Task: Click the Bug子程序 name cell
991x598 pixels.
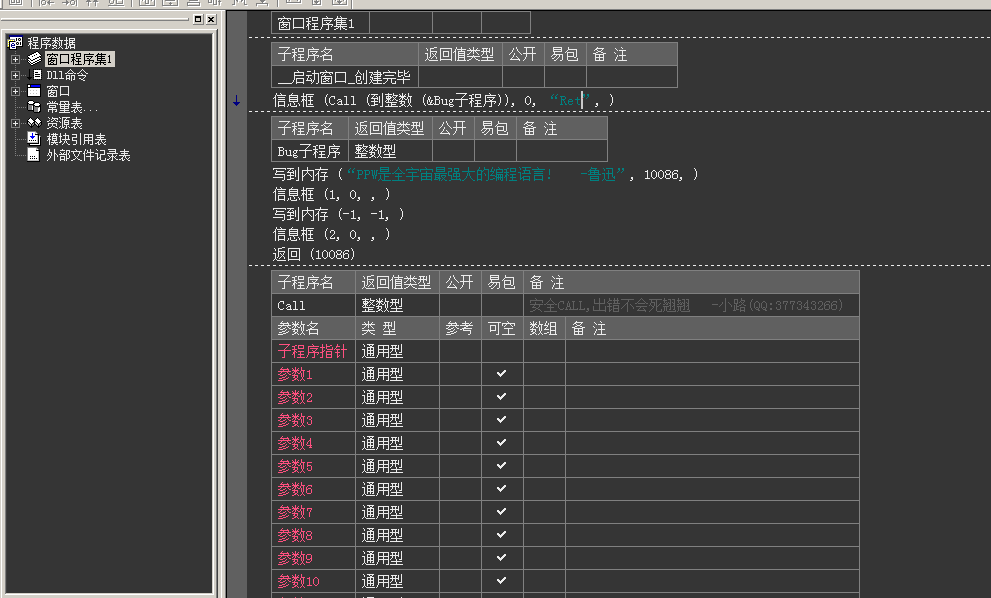Action: [309, 152]
